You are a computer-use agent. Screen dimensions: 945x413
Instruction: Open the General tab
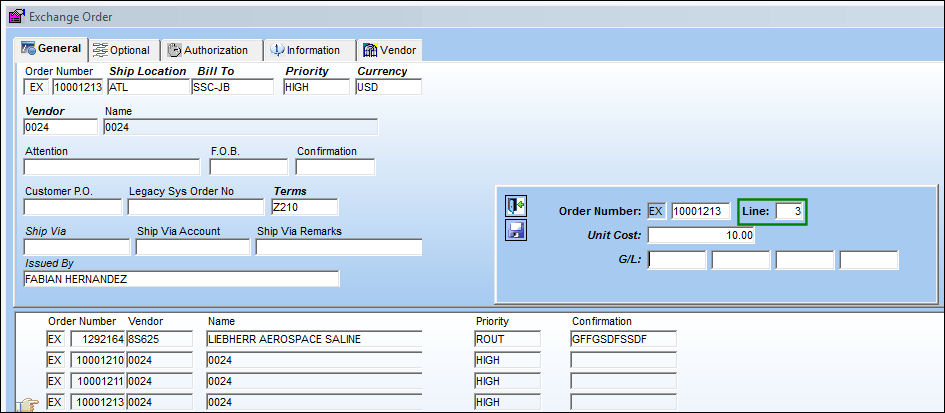51,49
